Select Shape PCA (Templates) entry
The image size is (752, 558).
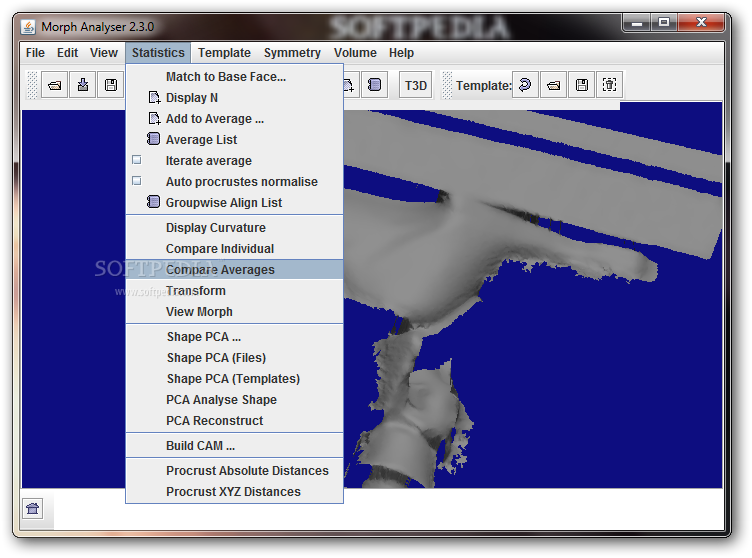coord(235,379)
